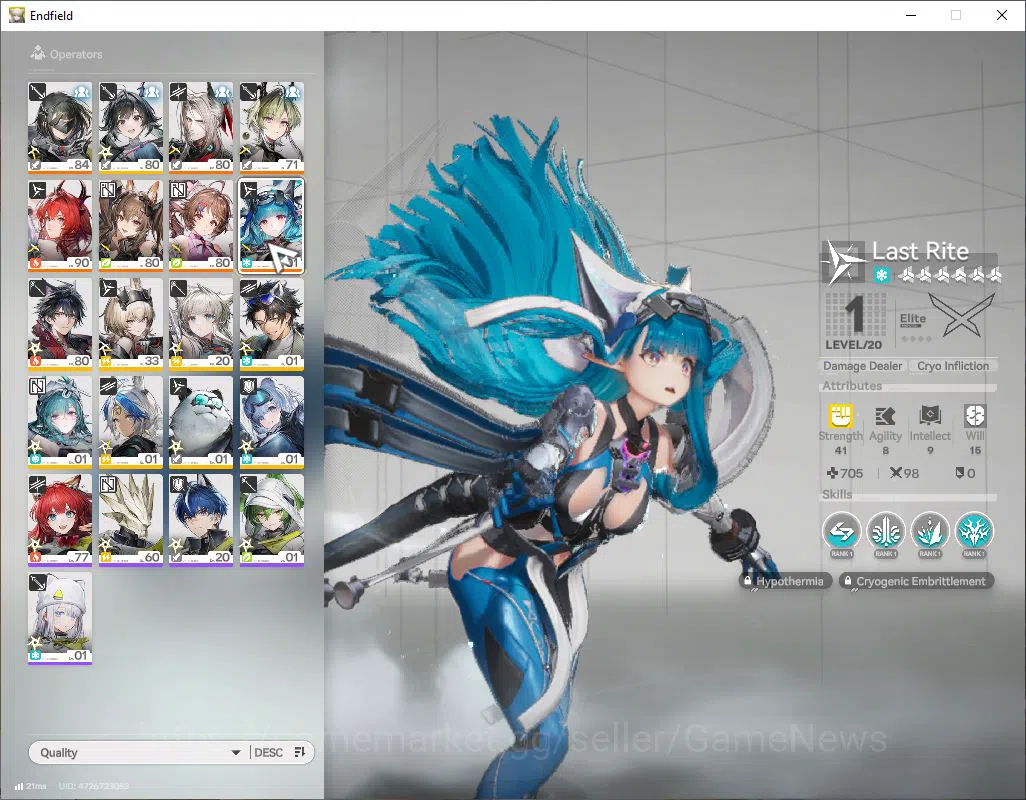This screenshot has width=1026, height=800.
Task: Close the Endfield window
Action: pos(1001,15)
